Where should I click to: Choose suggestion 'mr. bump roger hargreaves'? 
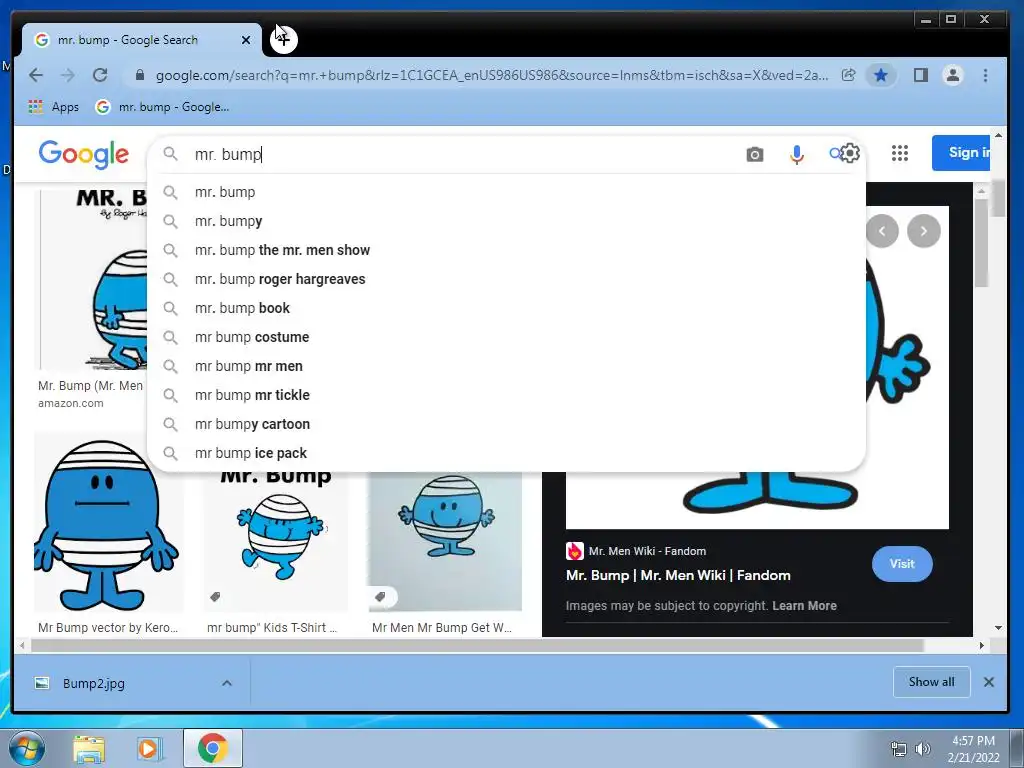point(506,279)
